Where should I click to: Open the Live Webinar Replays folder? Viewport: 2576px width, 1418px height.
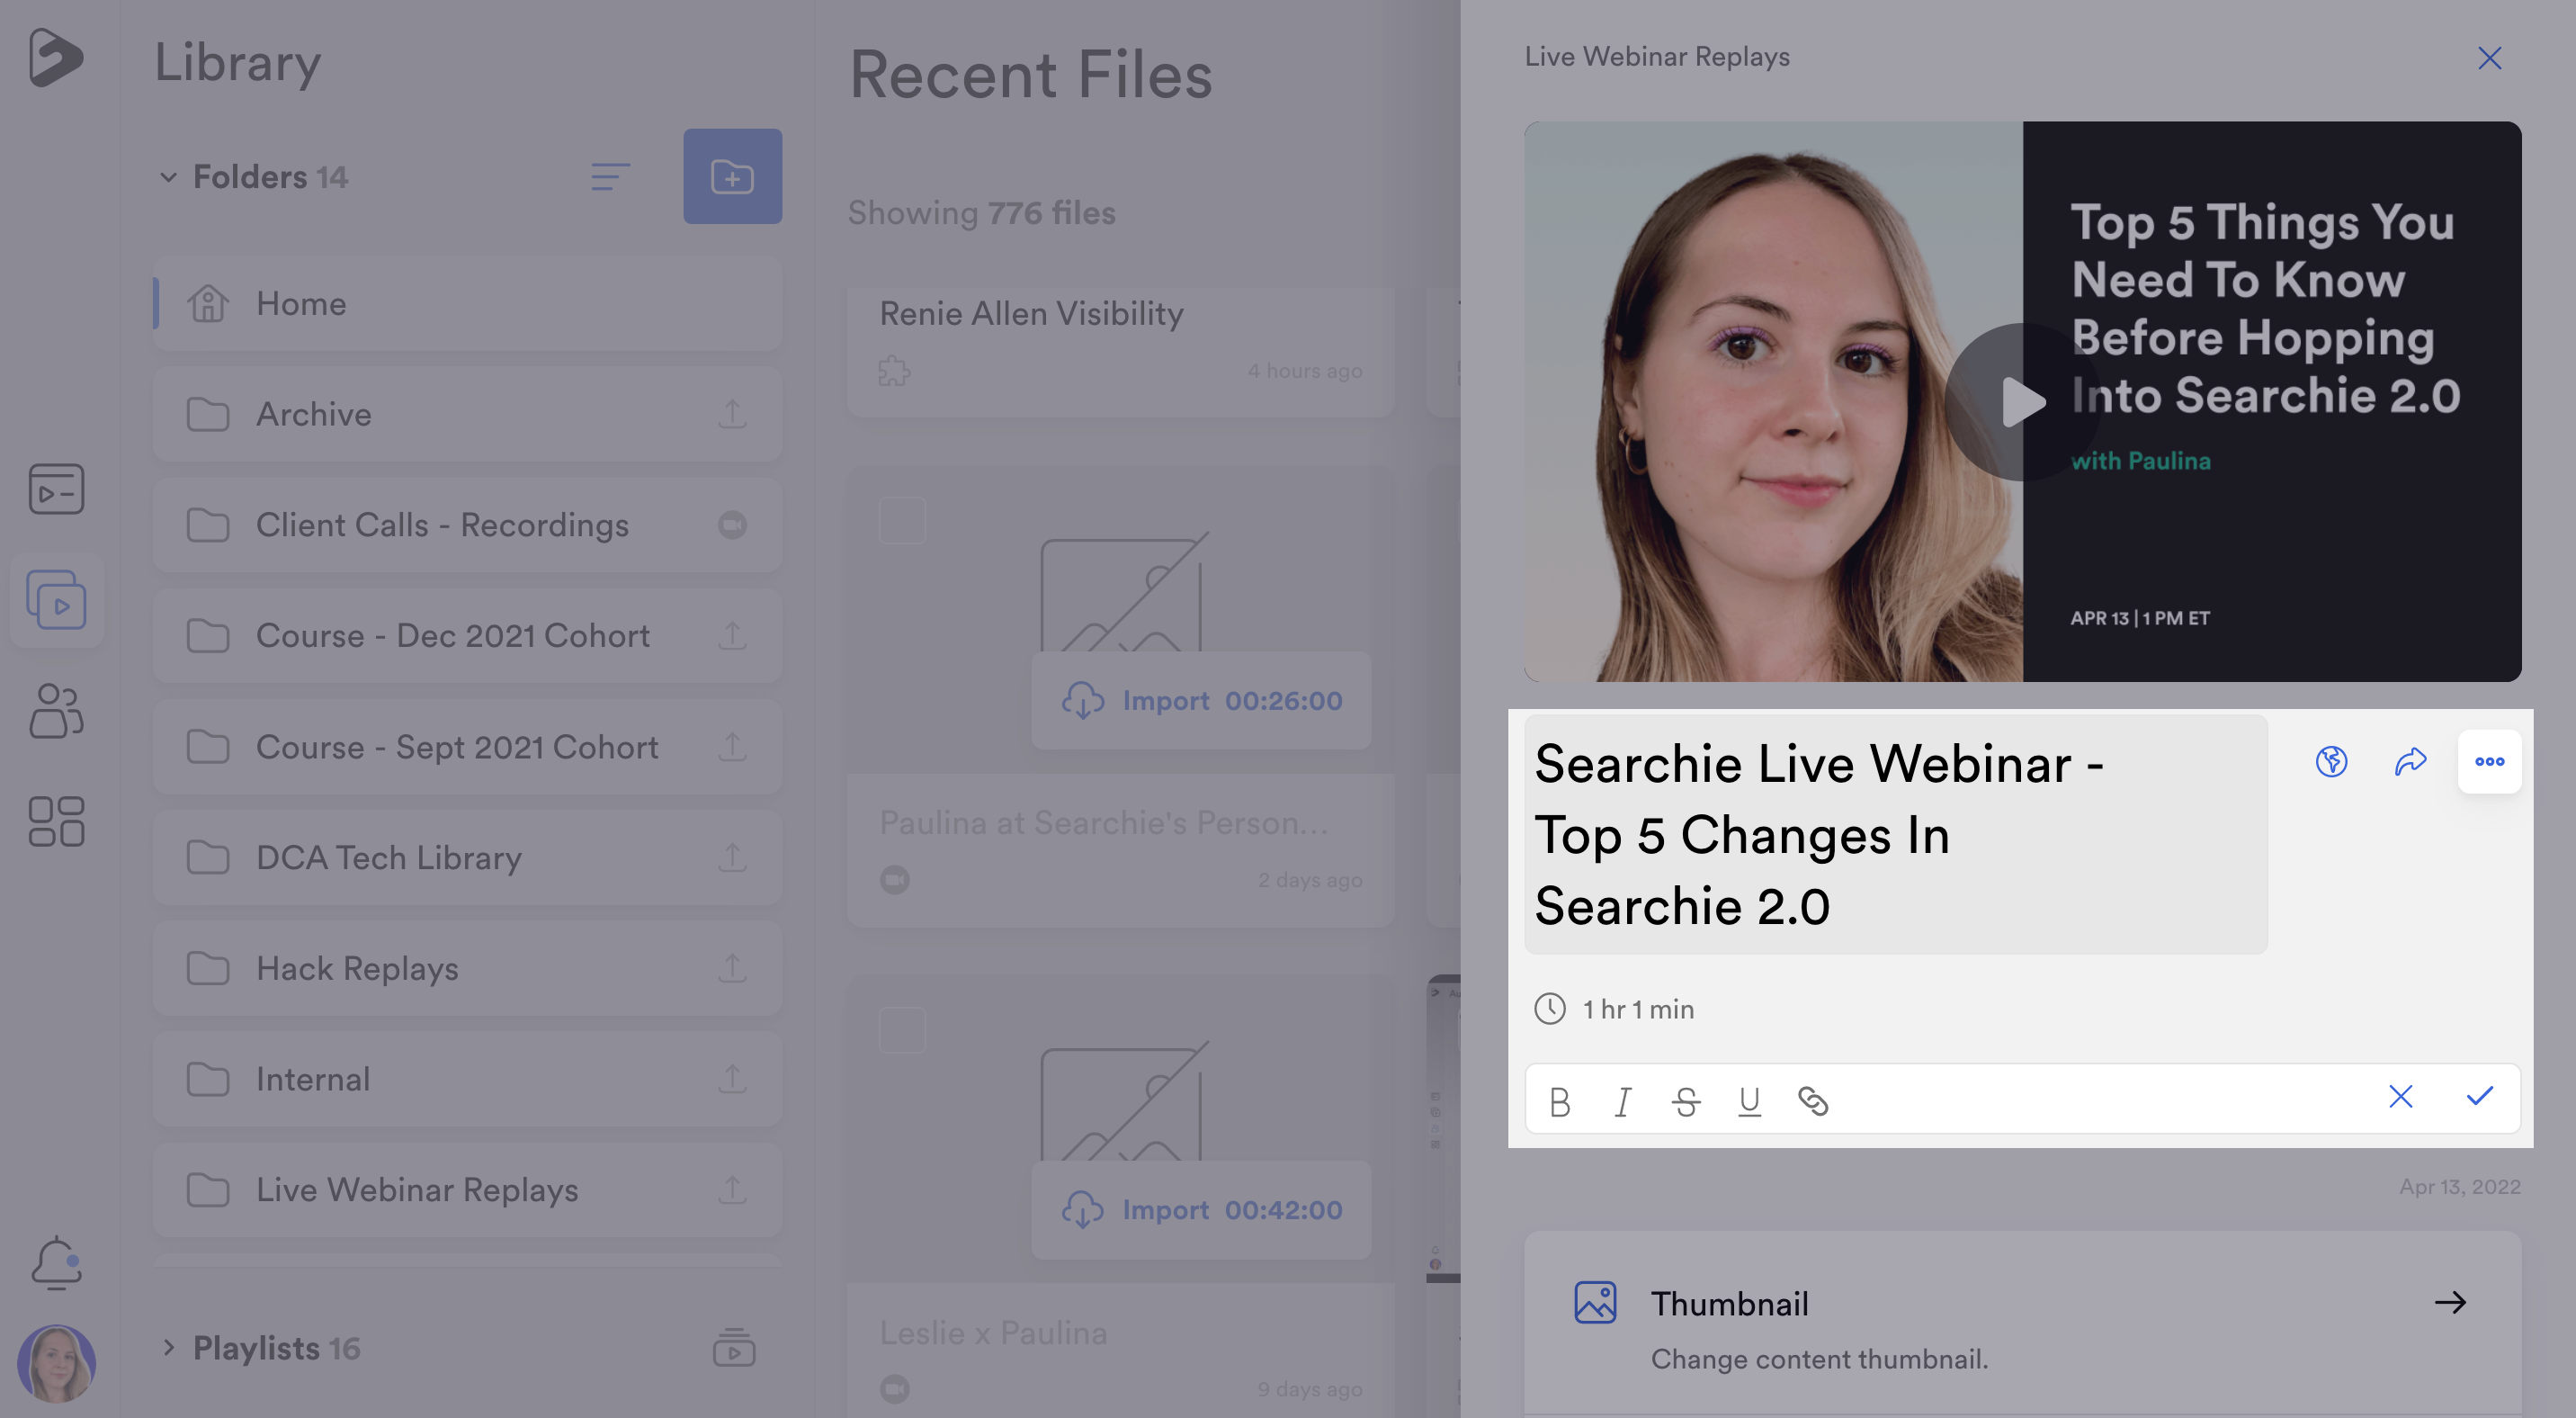tap(467, 1190)
